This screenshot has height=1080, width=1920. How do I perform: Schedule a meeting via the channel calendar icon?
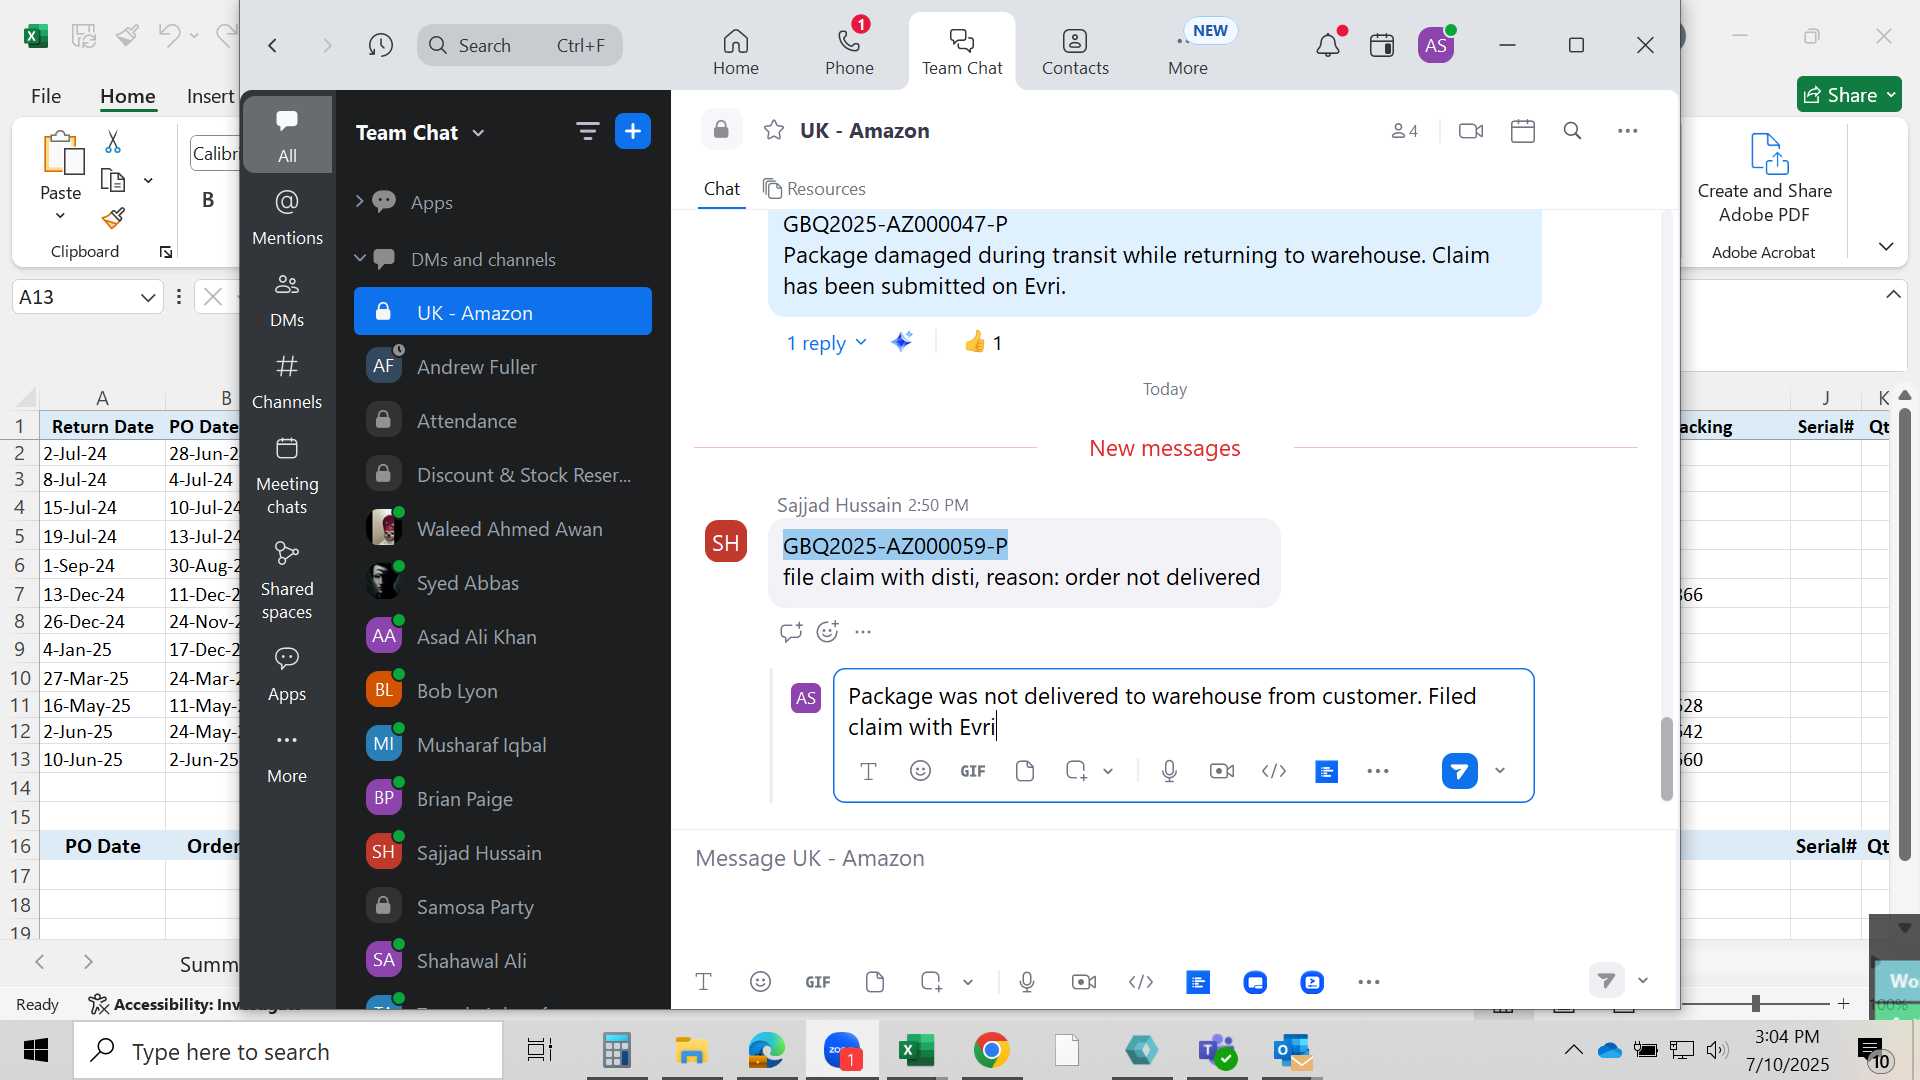click(1522, 131)
